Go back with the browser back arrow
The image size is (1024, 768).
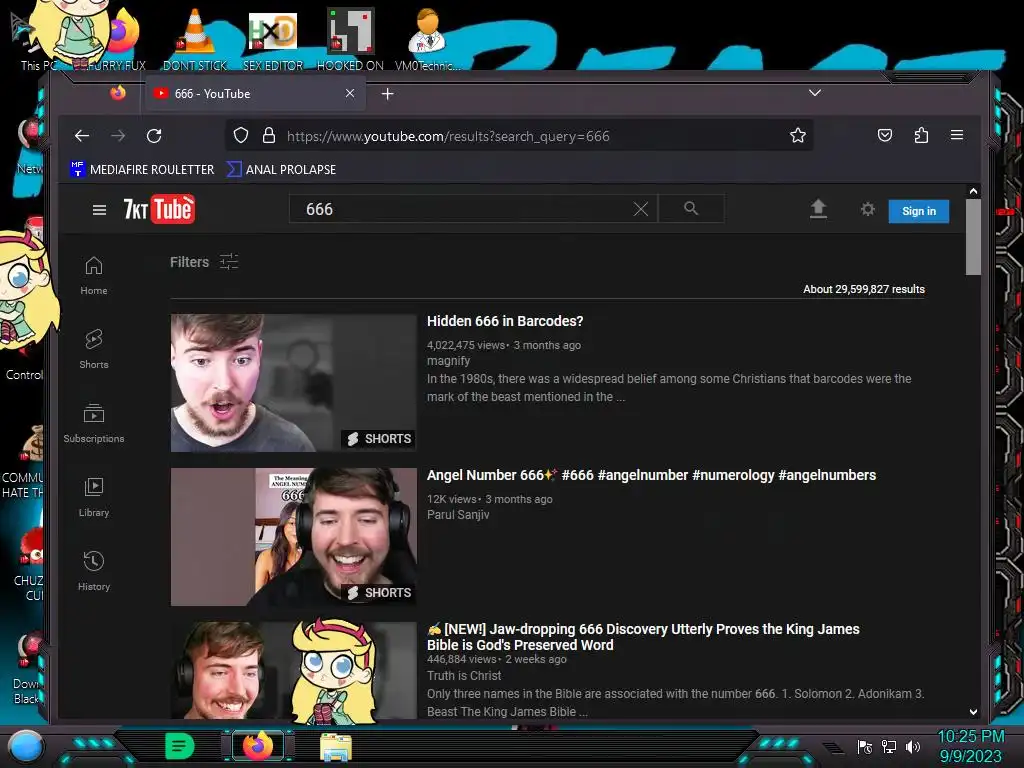(x=82, y=136)
